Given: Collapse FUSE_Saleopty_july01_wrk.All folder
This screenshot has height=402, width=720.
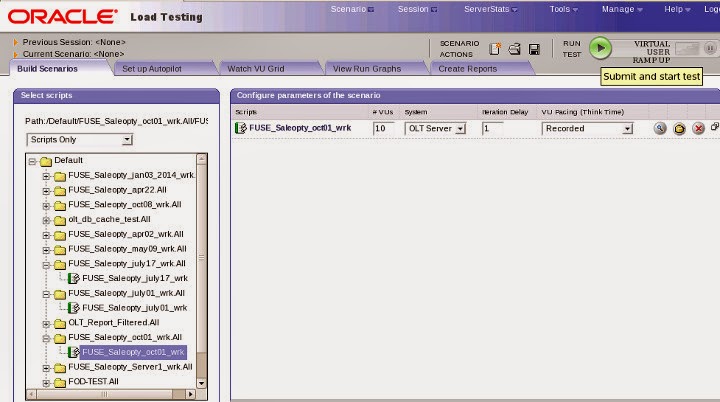Looking at the screenshot, I should coord(46,294).
